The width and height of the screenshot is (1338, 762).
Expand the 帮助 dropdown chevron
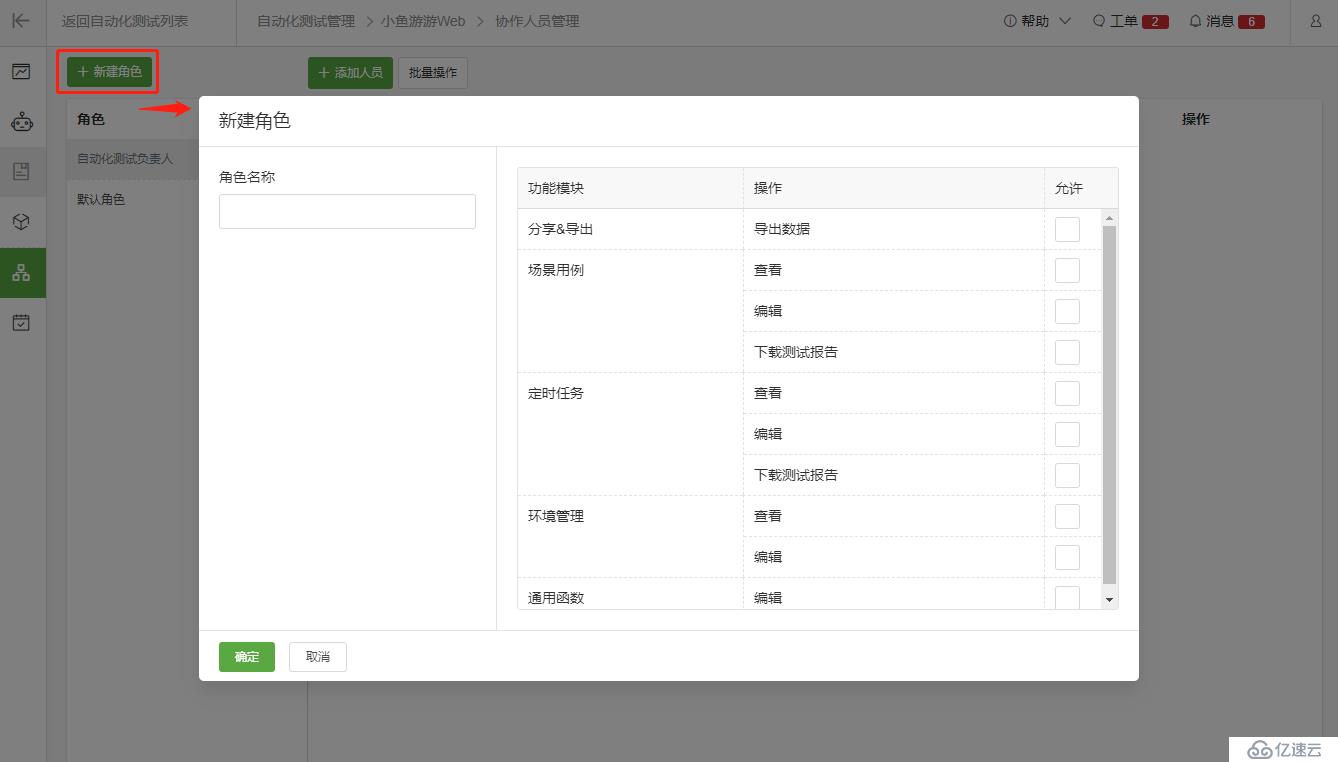pyautogui.click(x=1064, y=21)
